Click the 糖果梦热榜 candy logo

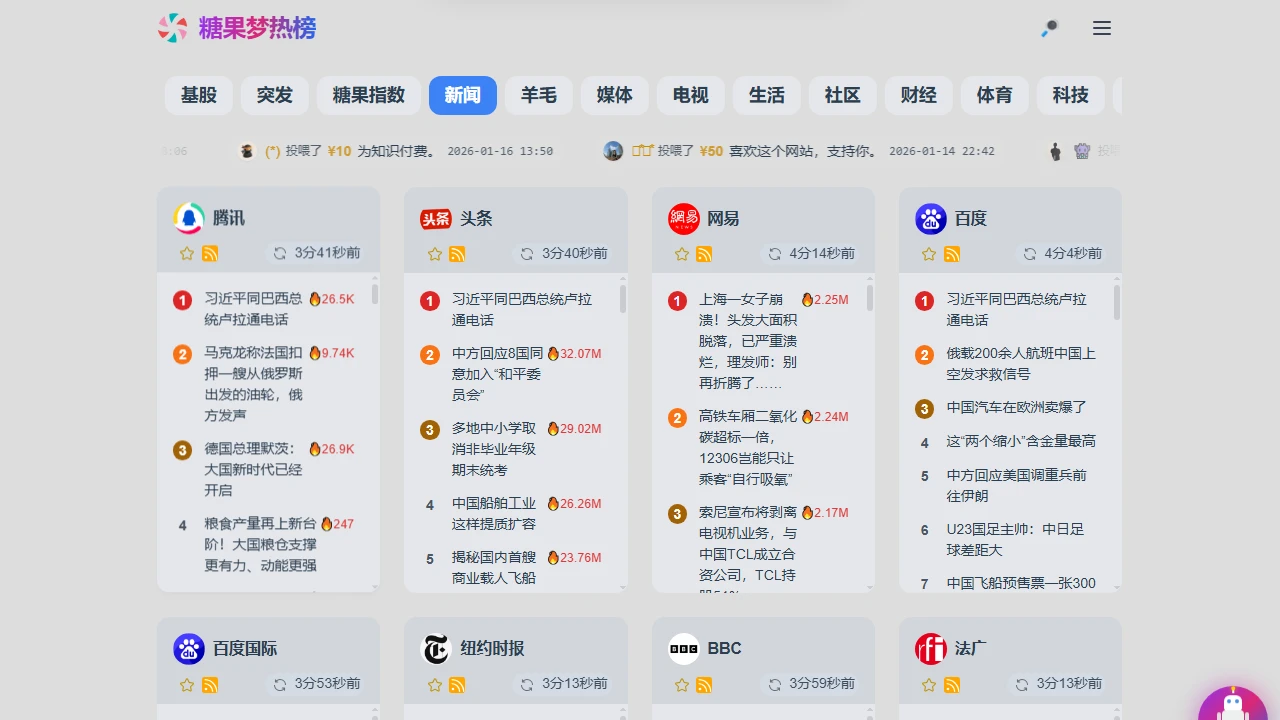(x=174, y=28)
